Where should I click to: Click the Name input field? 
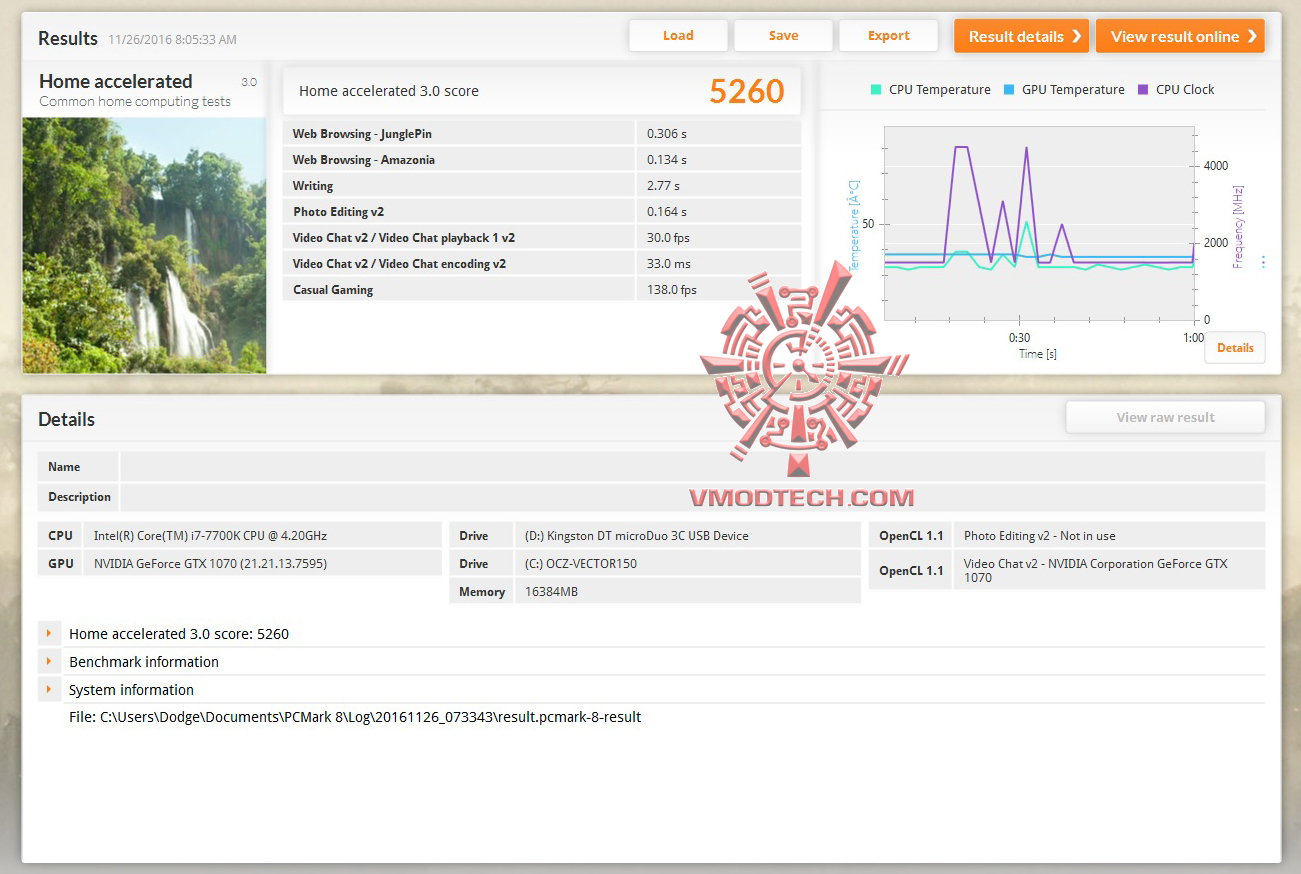(x=692, y=467)
